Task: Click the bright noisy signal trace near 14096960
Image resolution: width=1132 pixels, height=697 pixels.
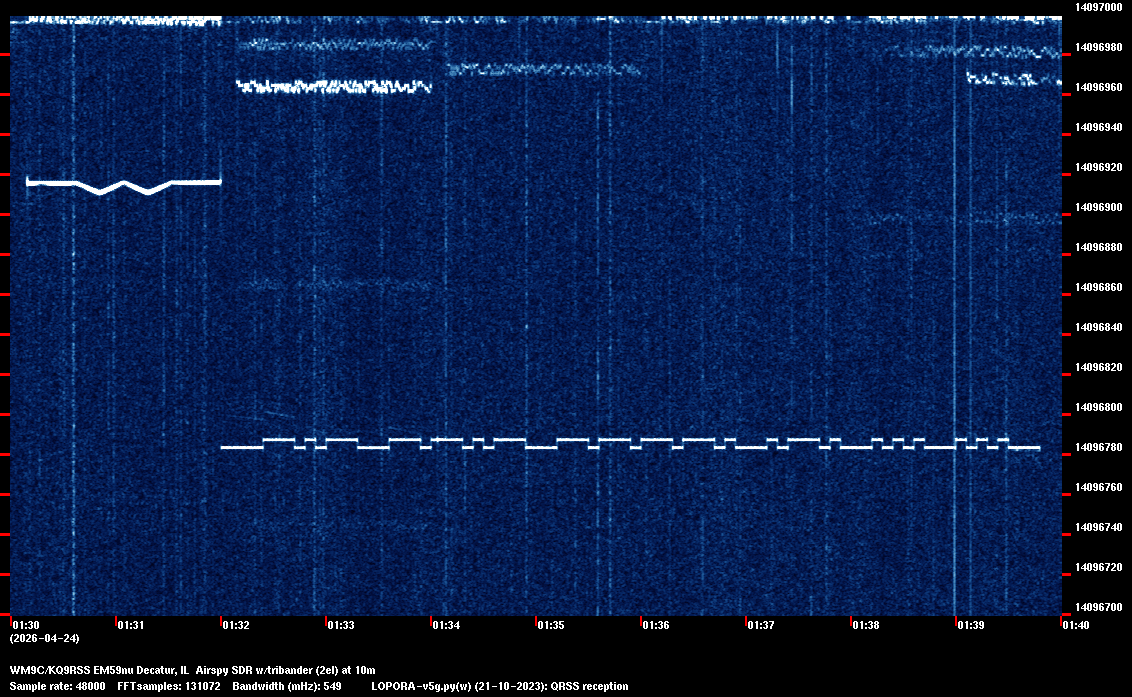Action: (334, 87)
